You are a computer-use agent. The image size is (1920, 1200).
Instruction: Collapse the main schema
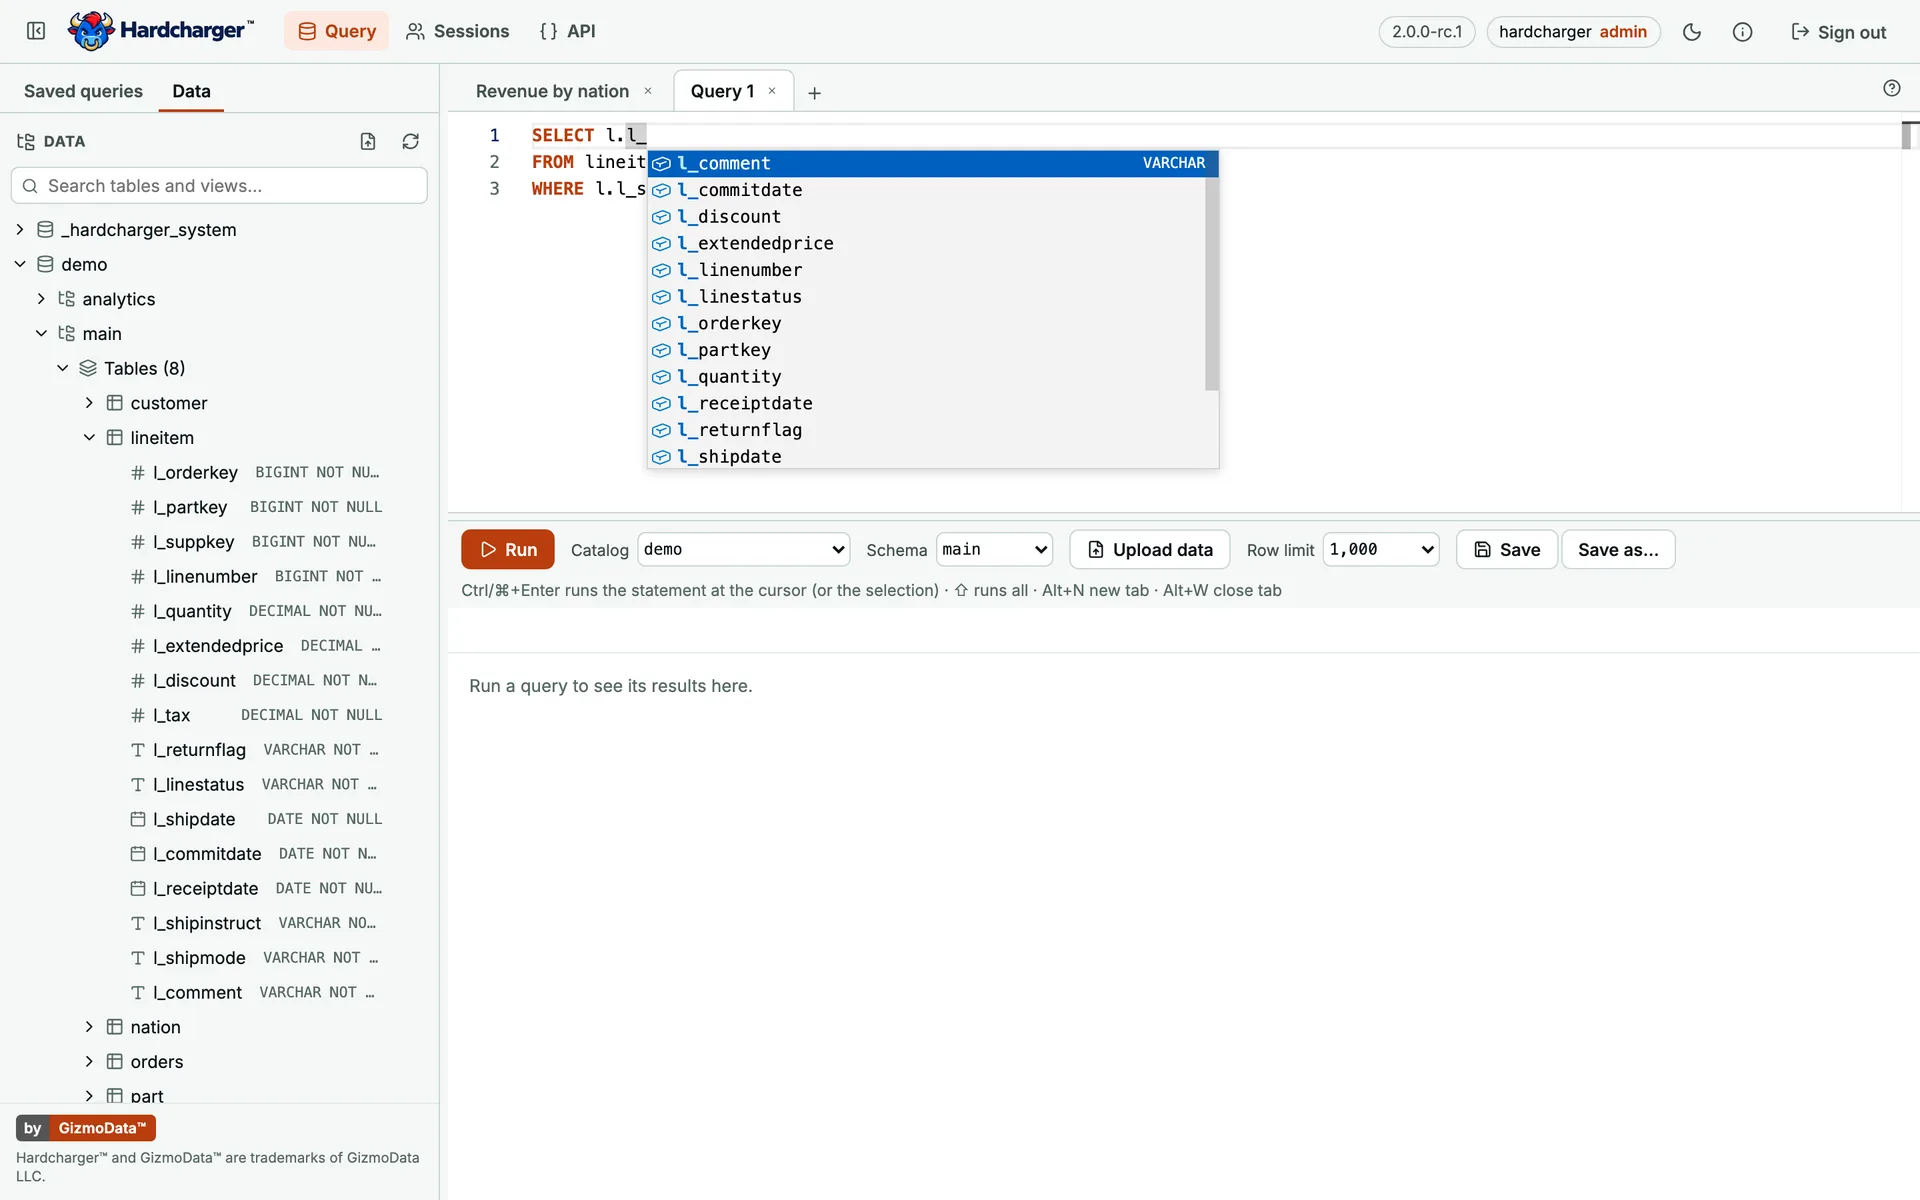tap(41, 333)
